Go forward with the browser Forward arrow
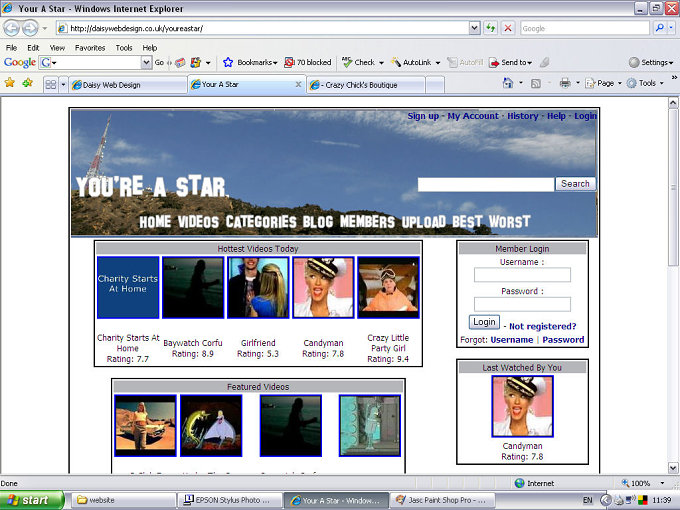The height and width of the screenshot is (510, 680). click(30, 29)
